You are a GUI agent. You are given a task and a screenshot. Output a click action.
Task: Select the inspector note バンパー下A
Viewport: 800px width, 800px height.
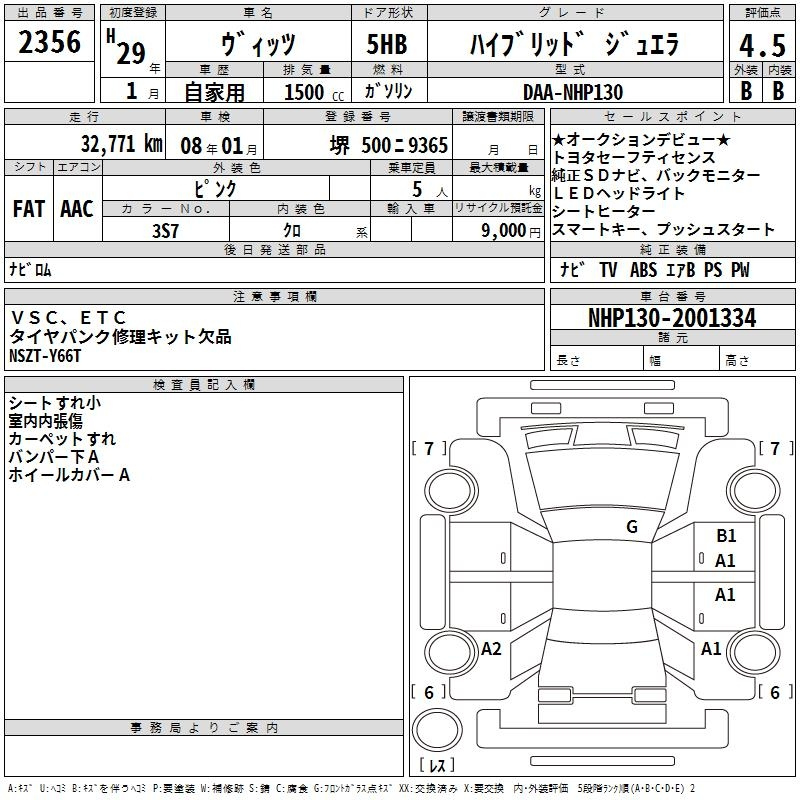54,457
